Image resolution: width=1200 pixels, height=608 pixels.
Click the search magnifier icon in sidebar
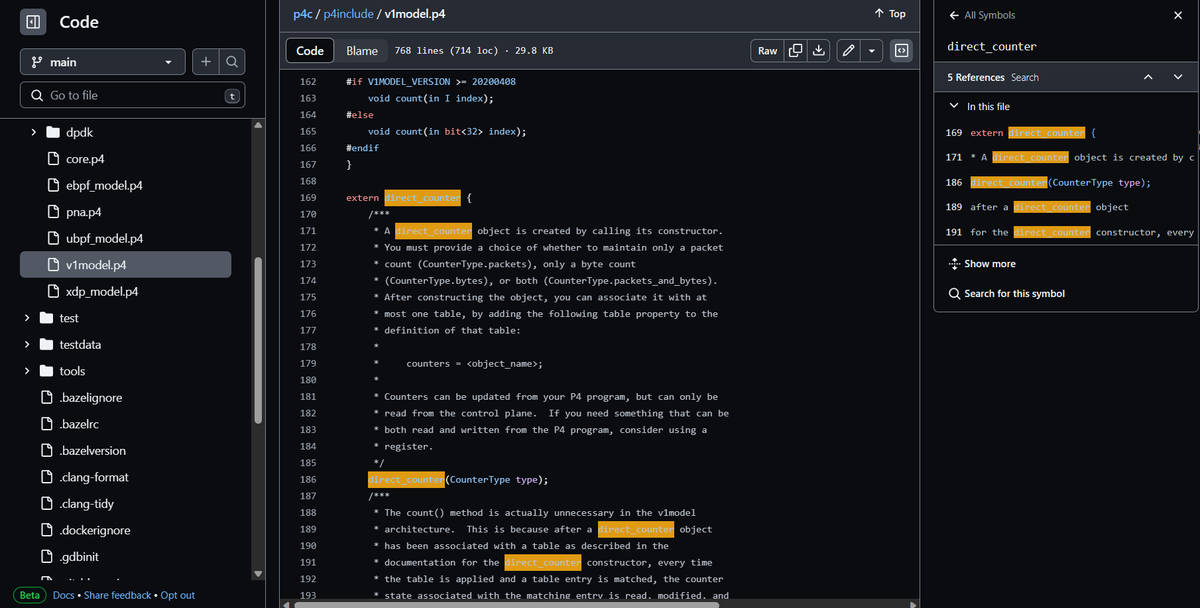tap(231, 62)
